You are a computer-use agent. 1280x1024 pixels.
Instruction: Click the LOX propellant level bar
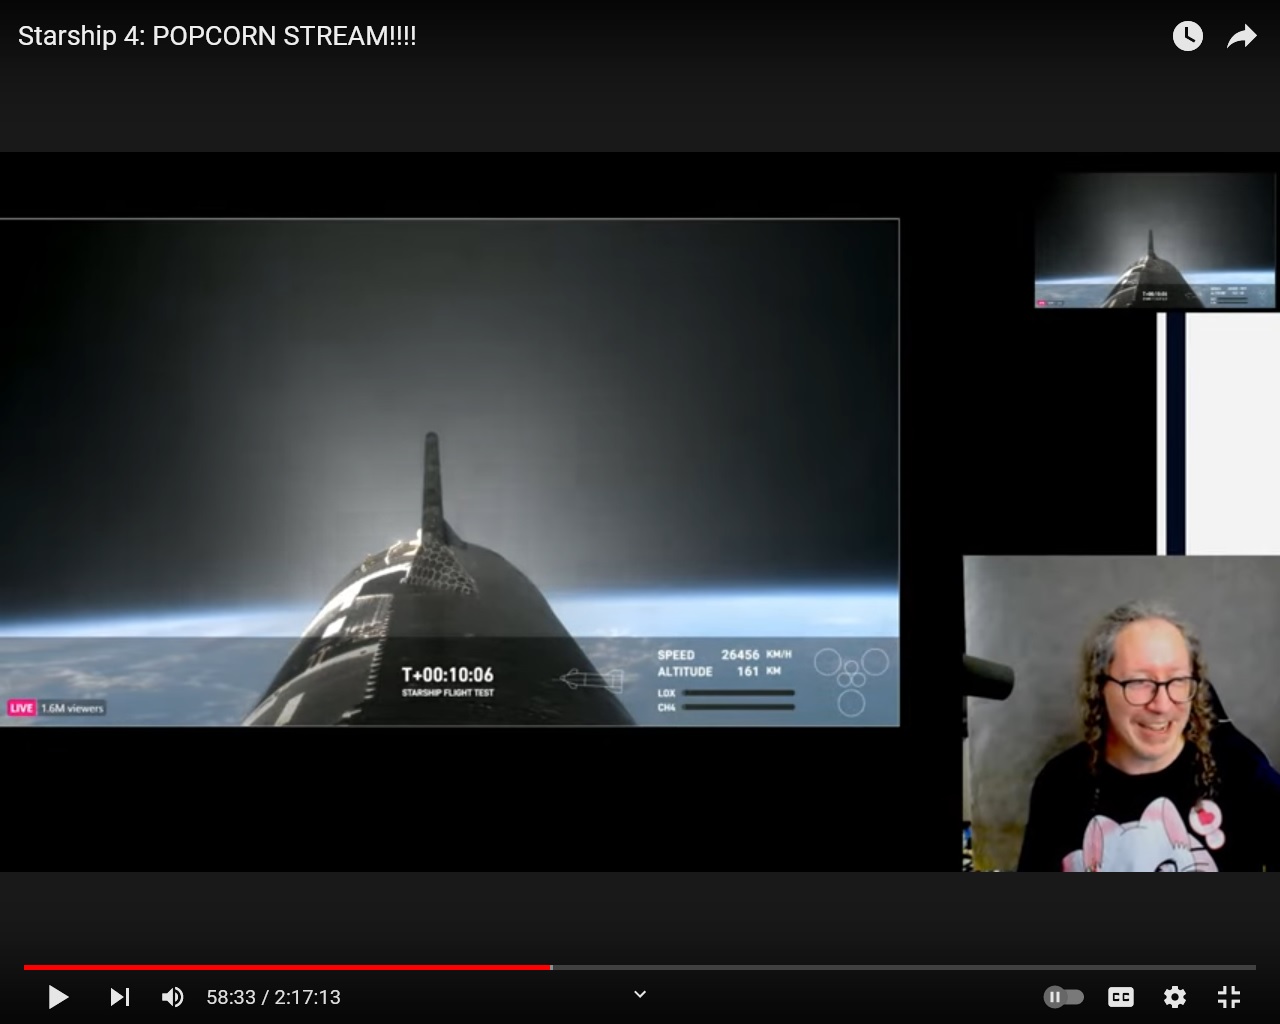pos(738,693)
